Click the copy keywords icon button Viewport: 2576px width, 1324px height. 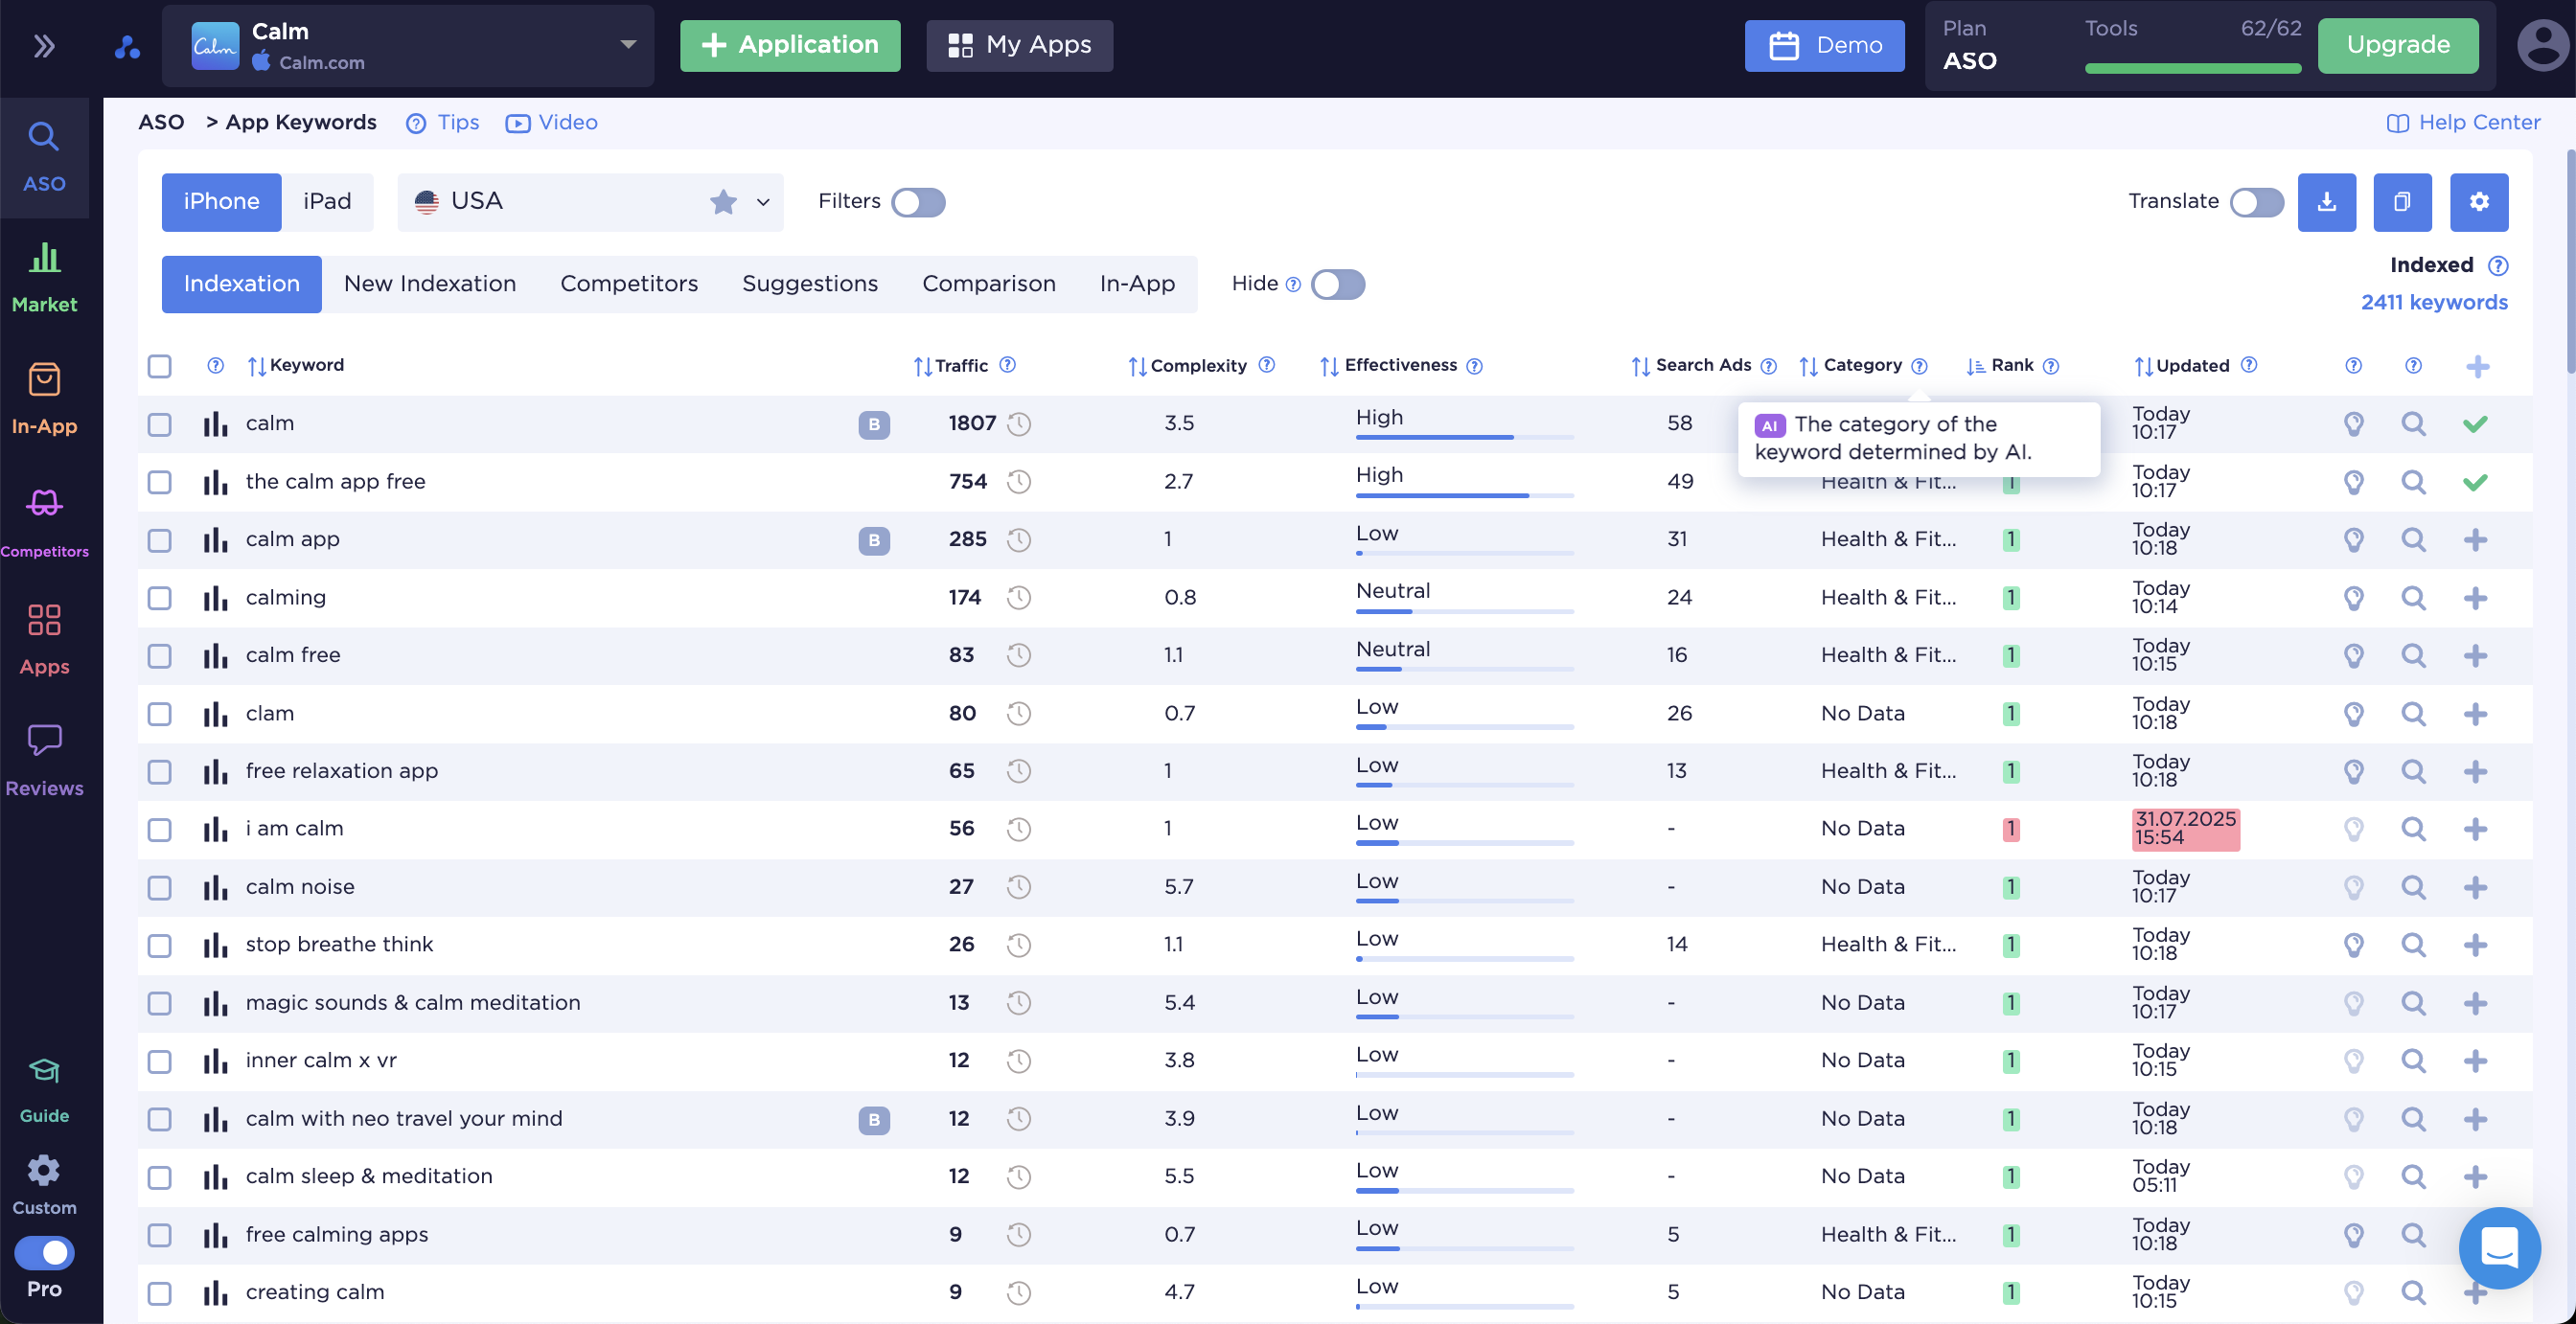tap(2402, 201)
